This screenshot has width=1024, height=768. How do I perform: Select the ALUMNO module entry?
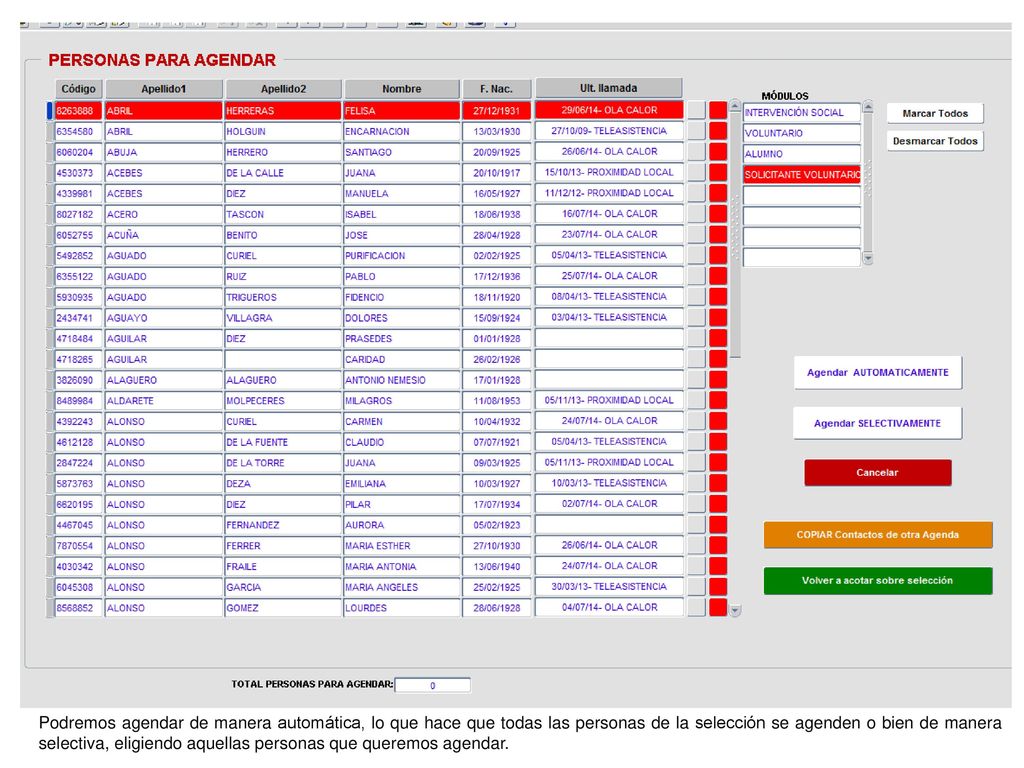tap(802, 154)
